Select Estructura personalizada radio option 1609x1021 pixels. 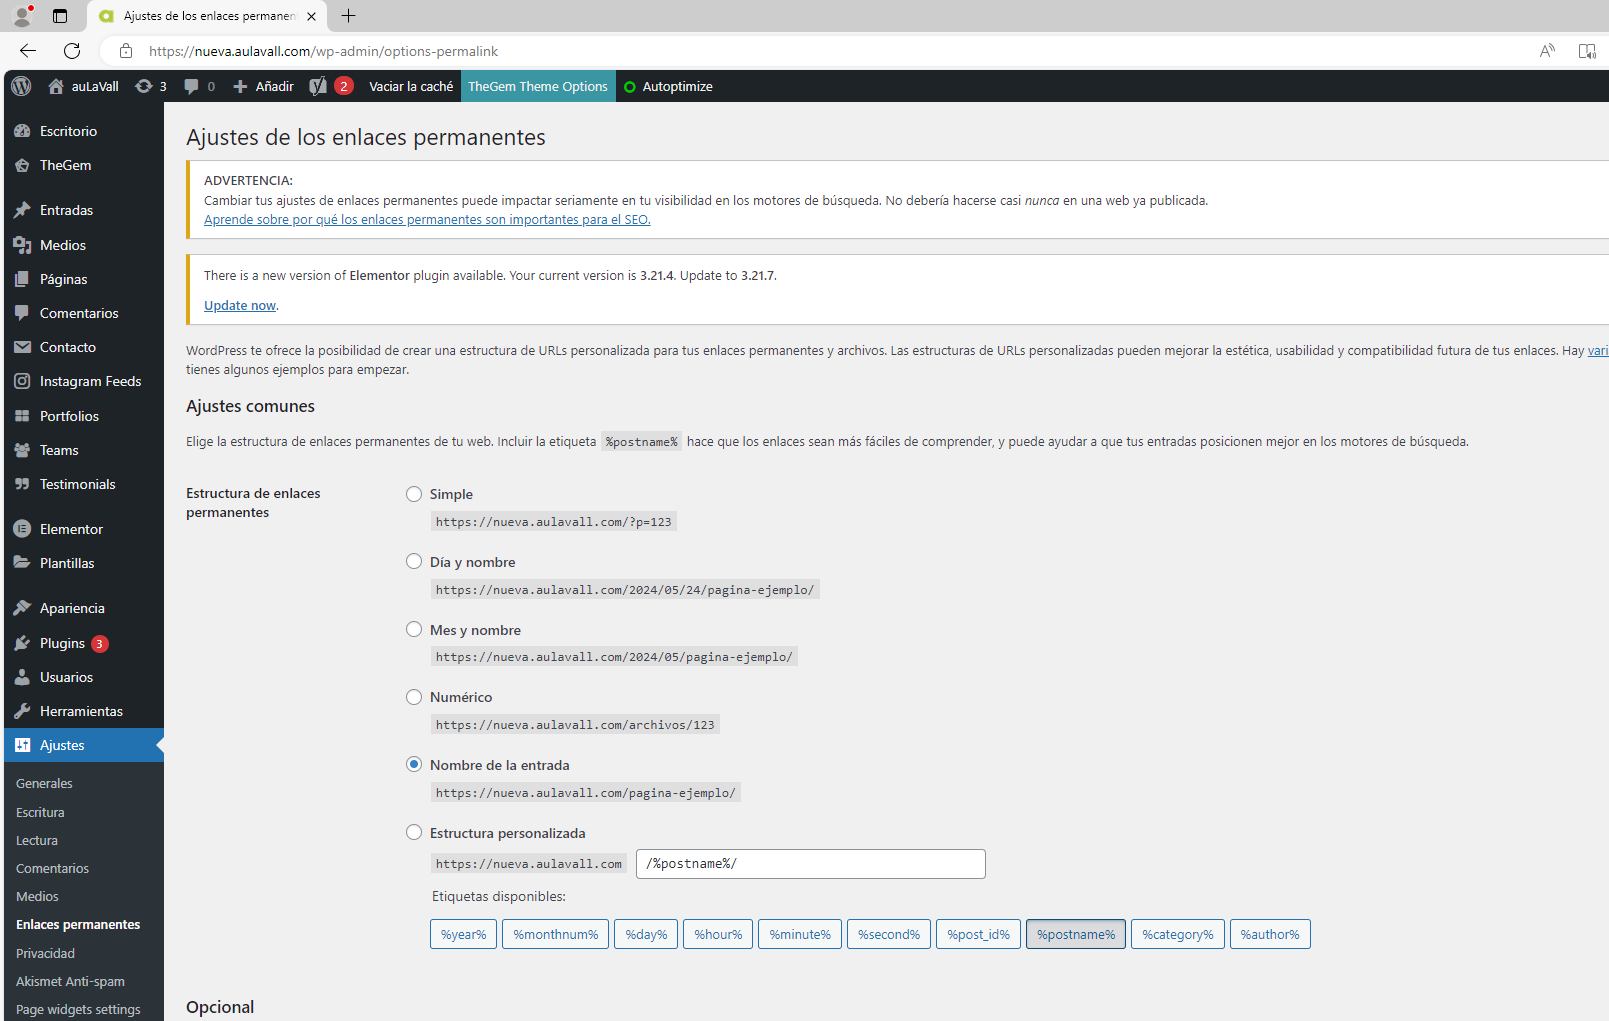(x=414, y=832)
